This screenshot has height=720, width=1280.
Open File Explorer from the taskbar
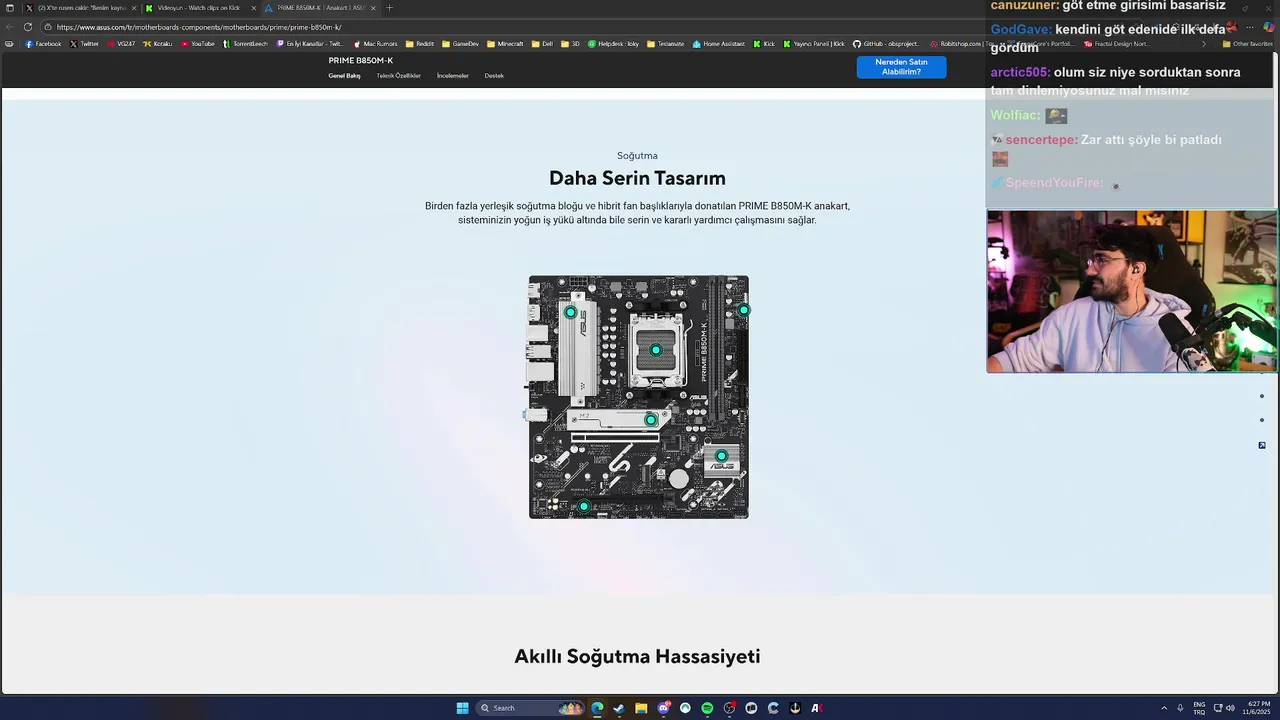coord(641,708)
